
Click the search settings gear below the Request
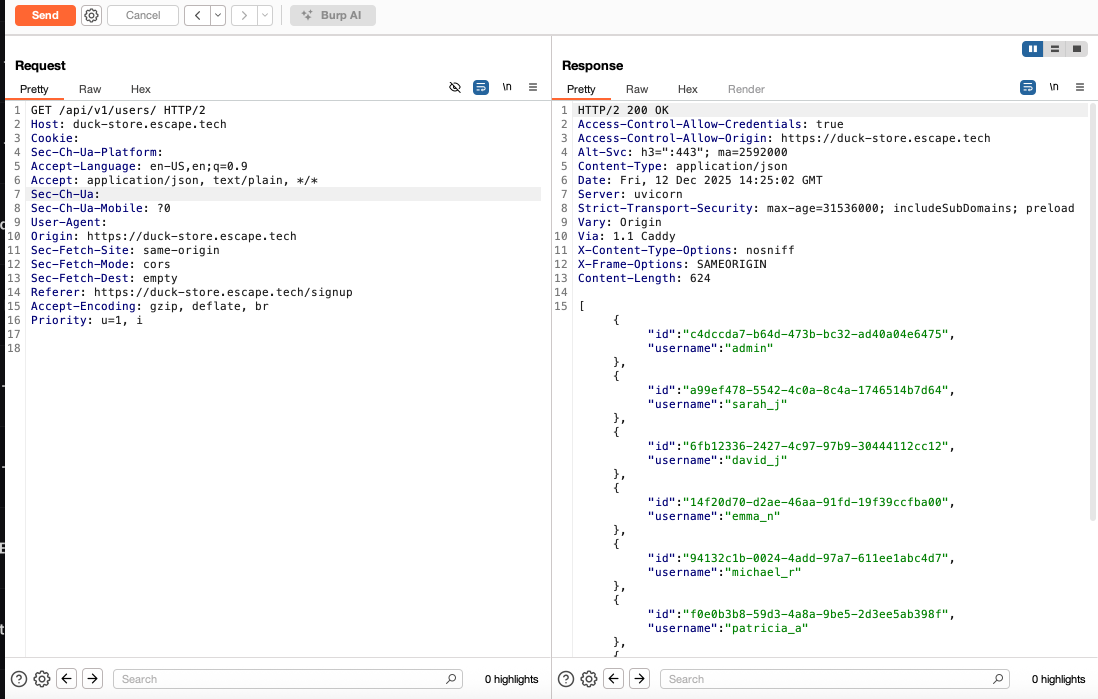click(41, 678)
